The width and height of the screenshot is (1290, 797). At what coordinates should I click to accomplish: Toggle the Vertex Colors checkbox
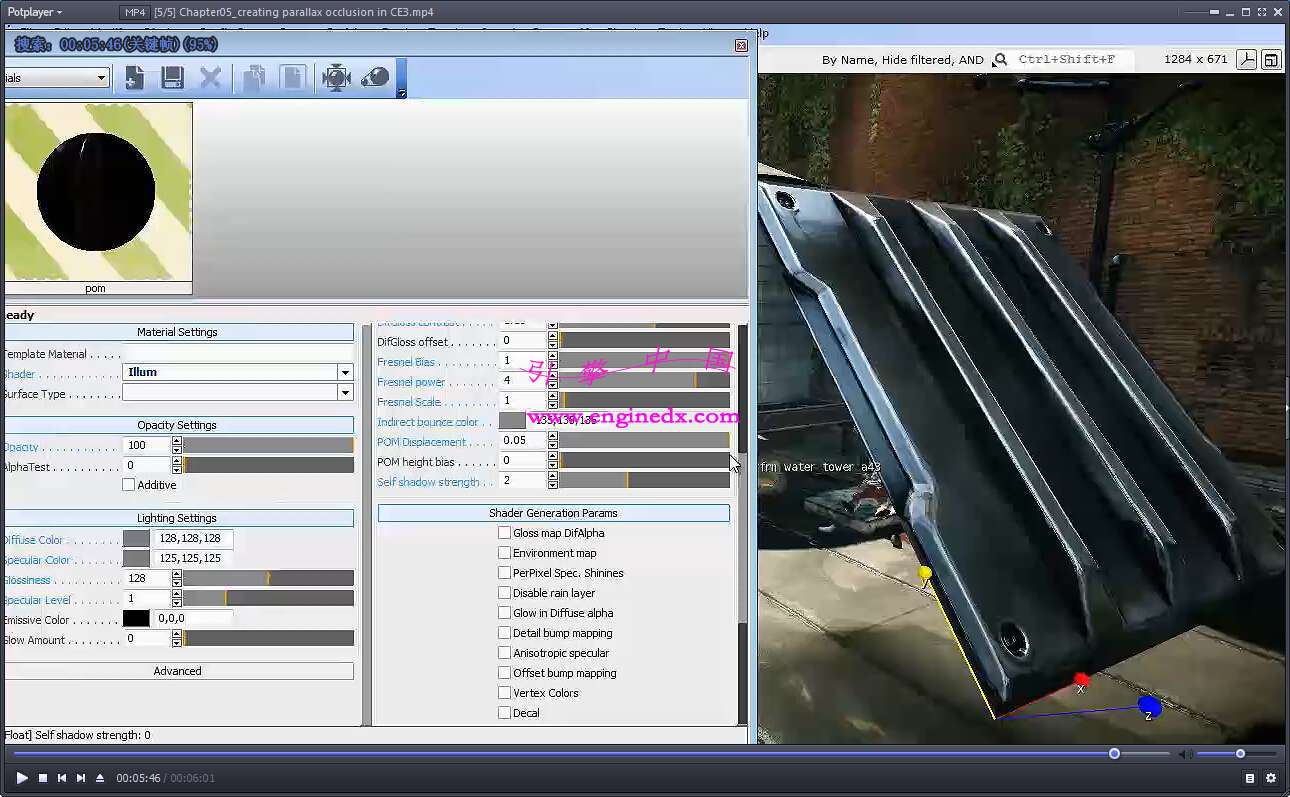pos(505,693)
